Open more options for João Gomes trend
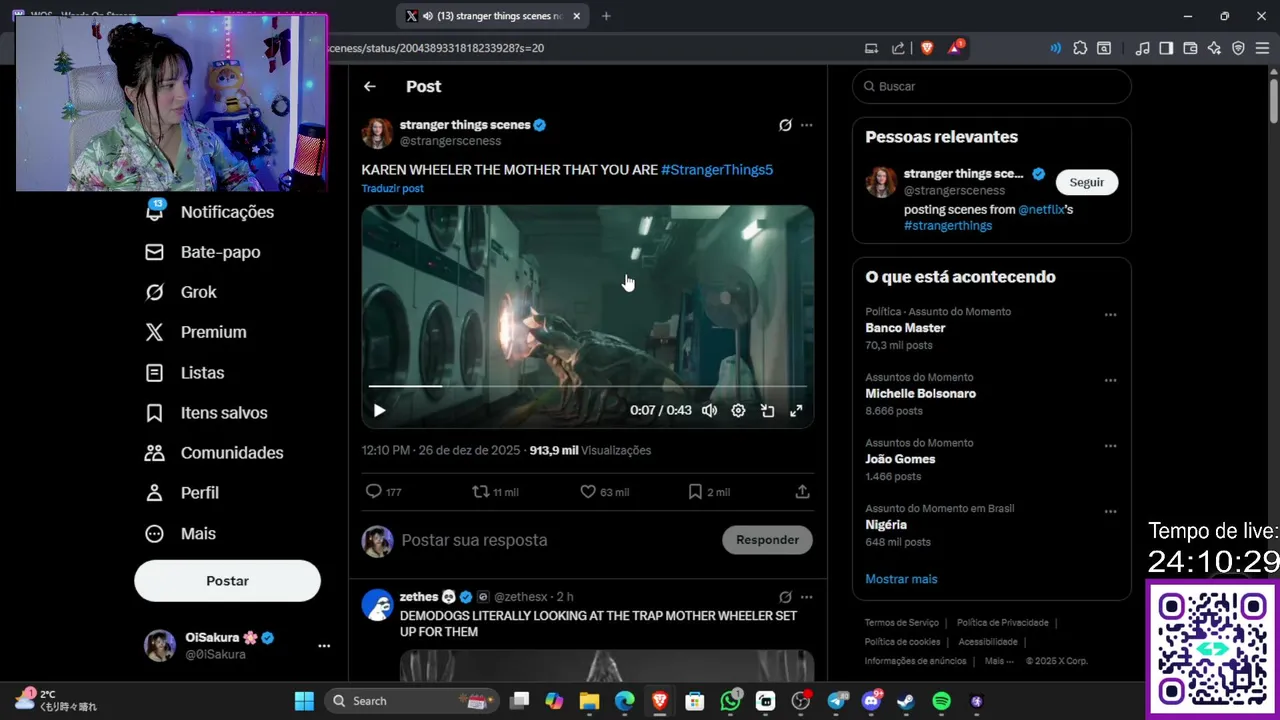Image resolution: width=1280 pixels, height=720 pixels. pyautogui.click(x=1110, y=446)
